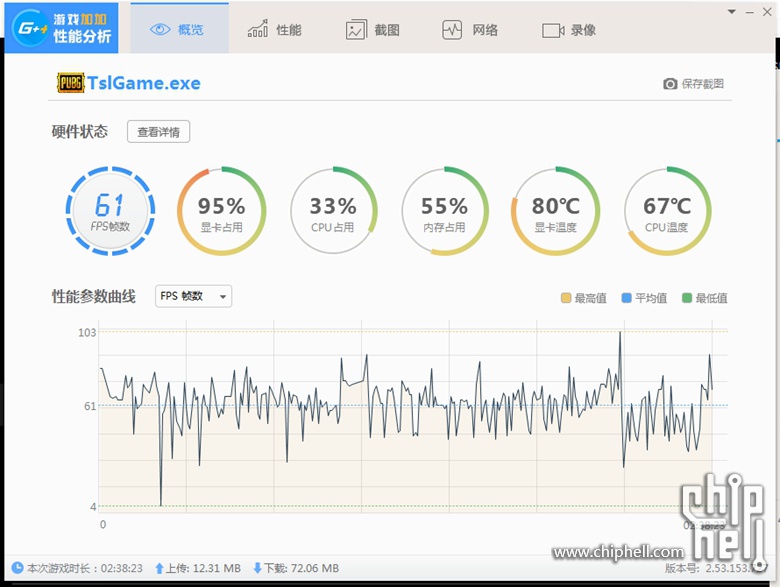Expand the FPS 帧数 parameter dropdown
Screen dimensions: 780x587
click(x=194, y=296)
